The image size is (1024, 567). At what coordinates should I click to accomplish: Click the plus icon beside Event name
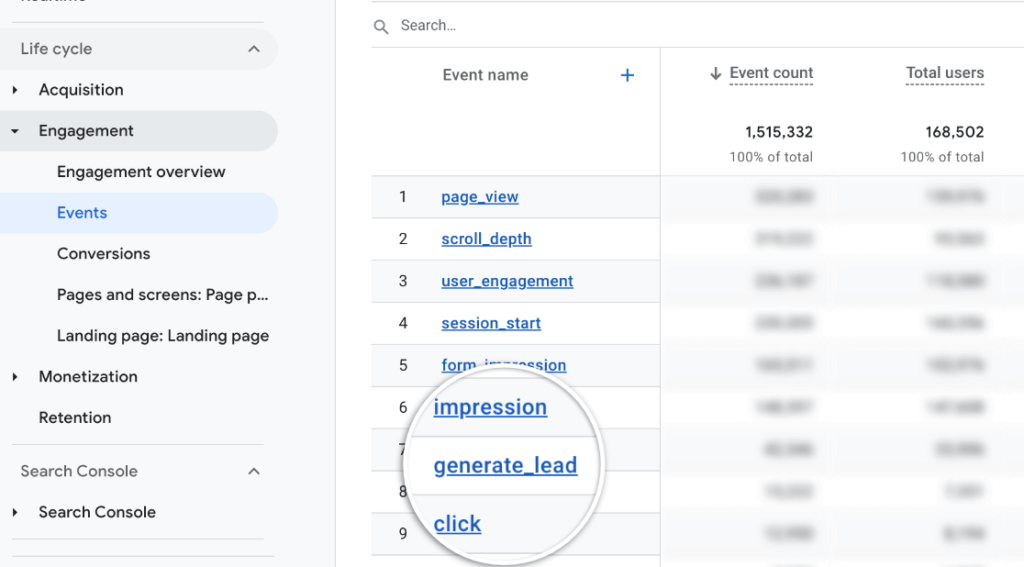(627, 75)
